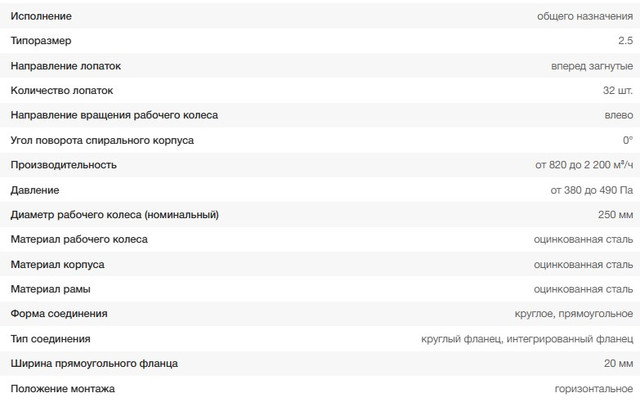640x411 pixels.
Task: Select the 'Типоразмер' label
Action: [x=42, y=41]
